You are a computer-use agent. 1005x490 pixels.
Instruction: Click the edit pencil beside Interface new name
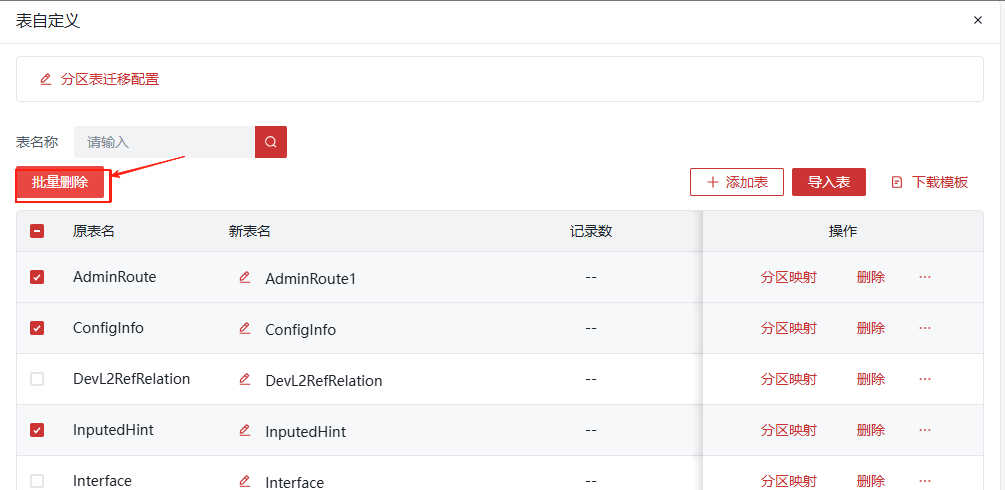(x=245, y=481)
